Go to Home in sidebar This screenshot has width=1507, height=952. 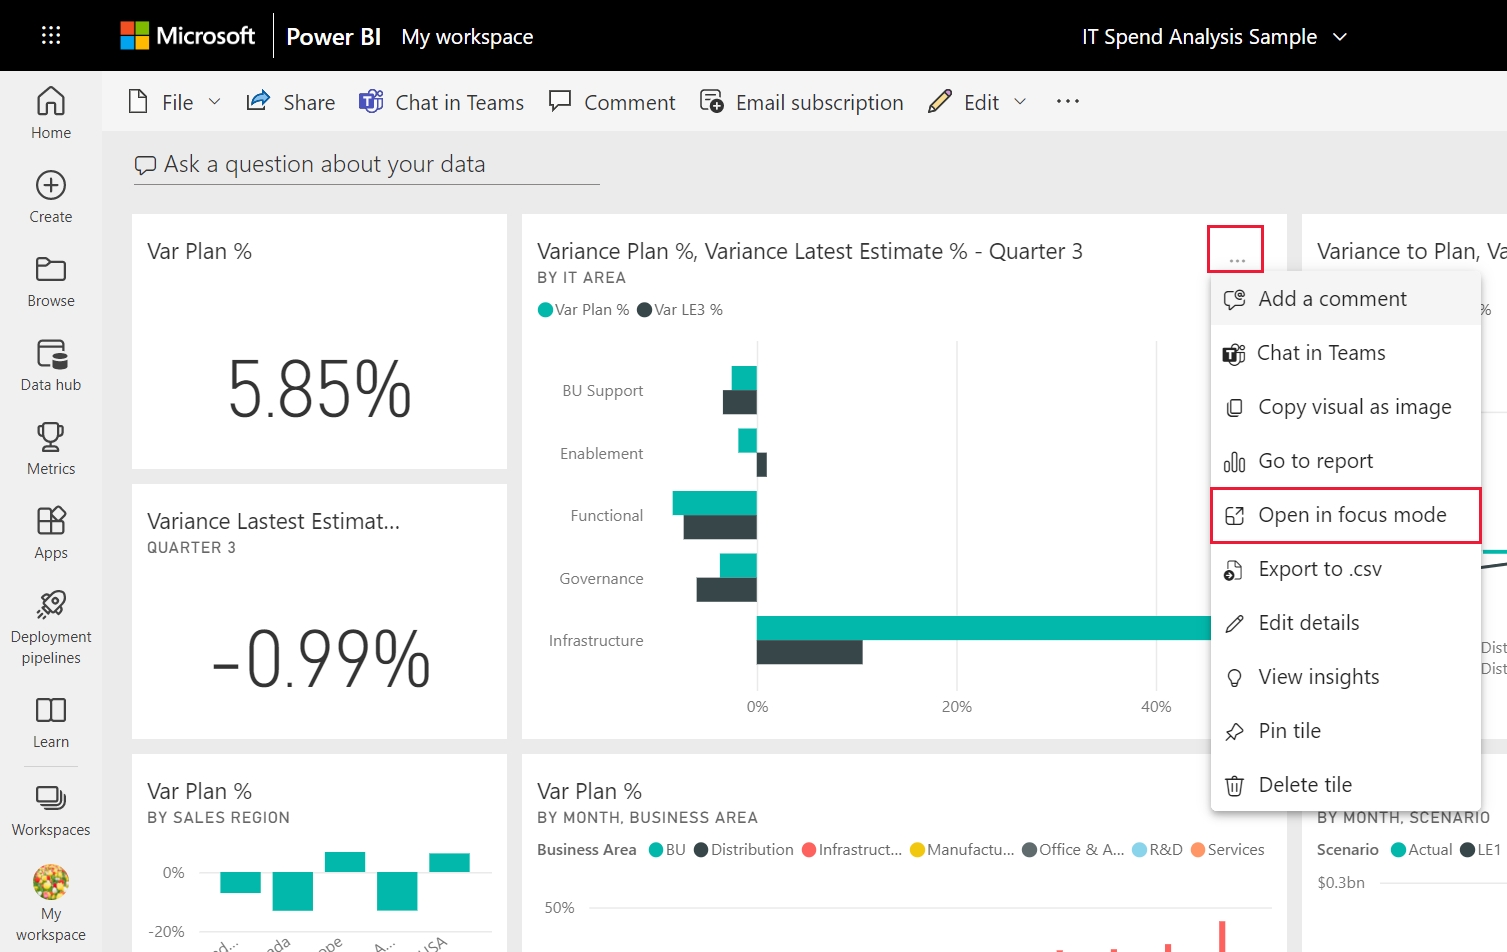point(51,113)
